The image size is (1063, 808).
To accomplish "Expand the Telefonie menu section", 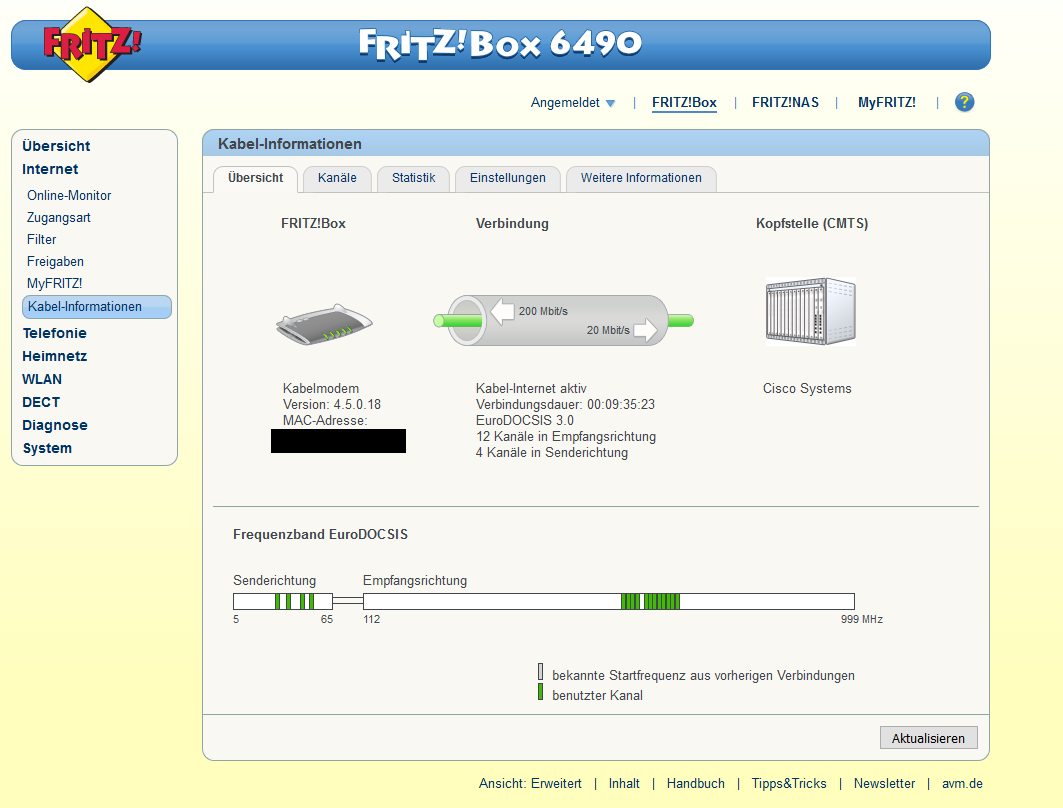I will [x=54, y=333].
